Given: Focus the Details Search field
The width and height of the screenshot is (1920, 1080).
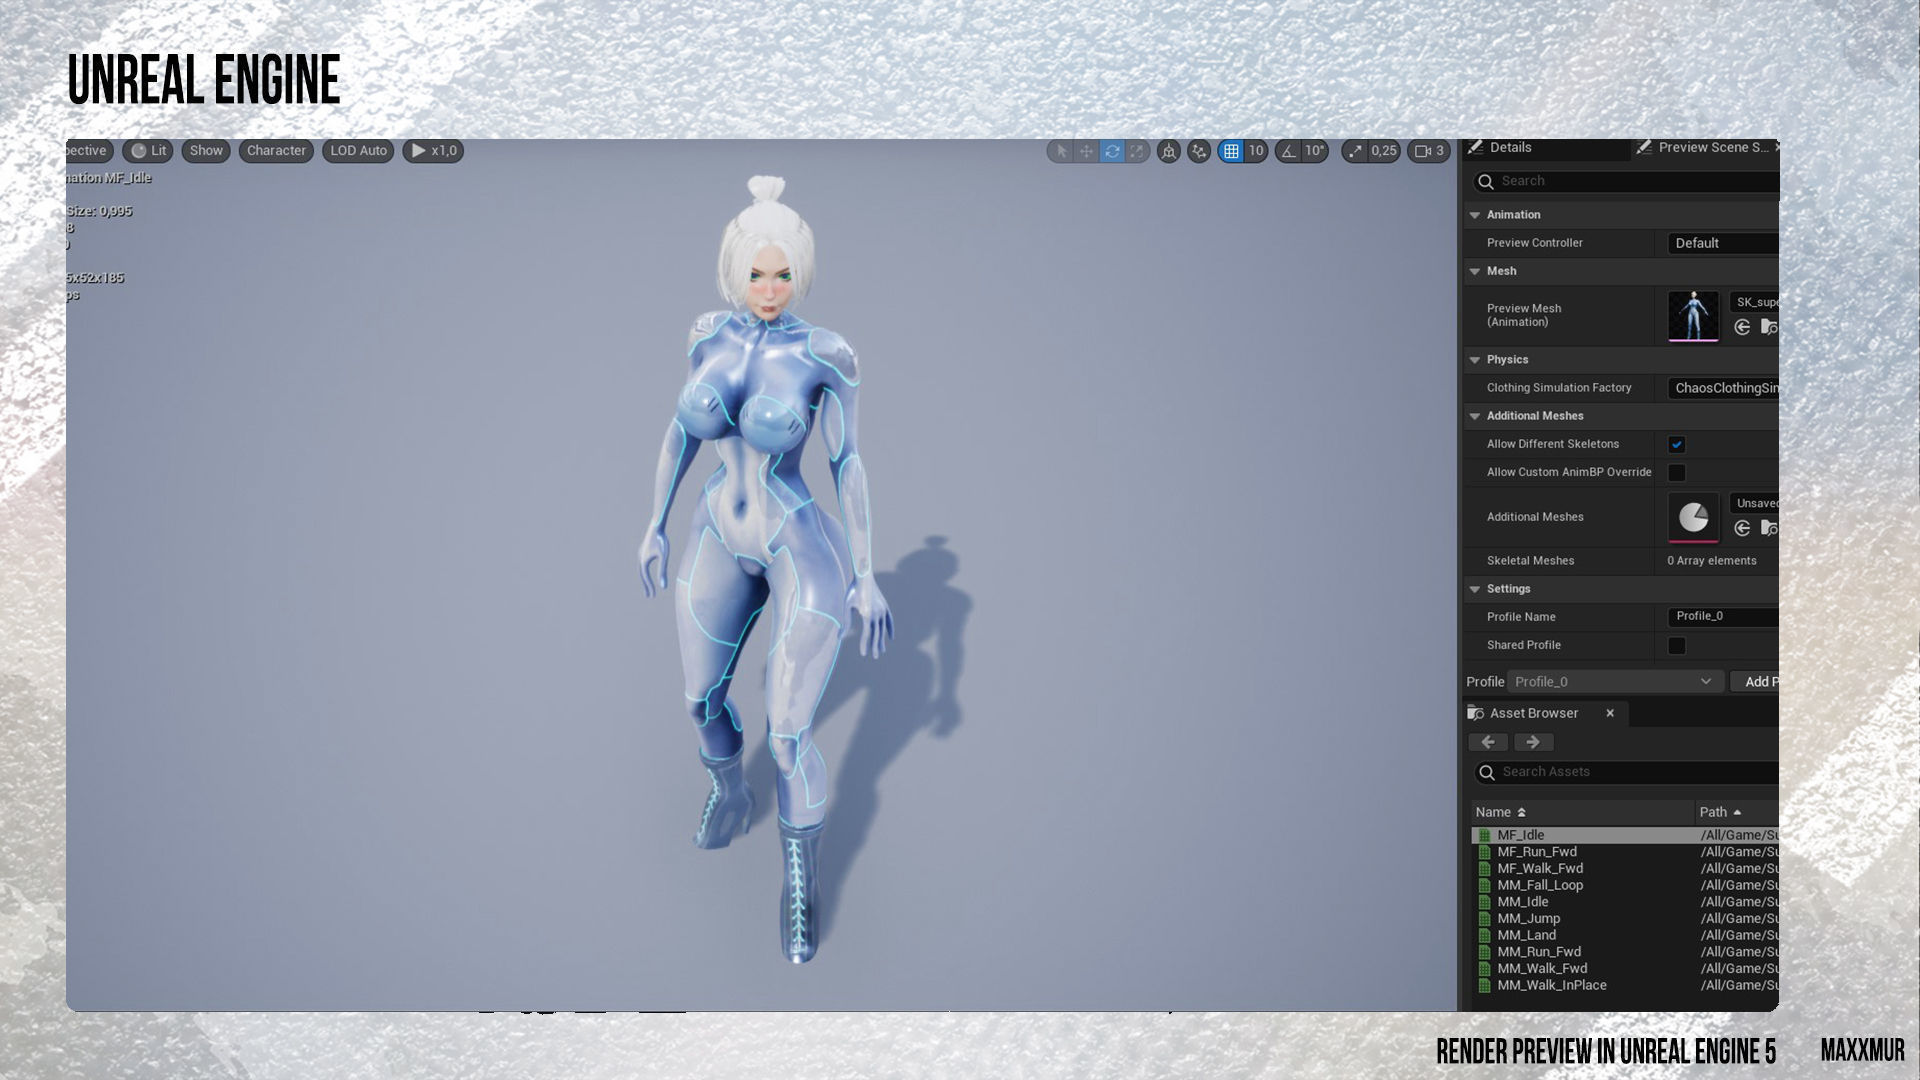Looking at the screenshot, I should [1625, 181].
